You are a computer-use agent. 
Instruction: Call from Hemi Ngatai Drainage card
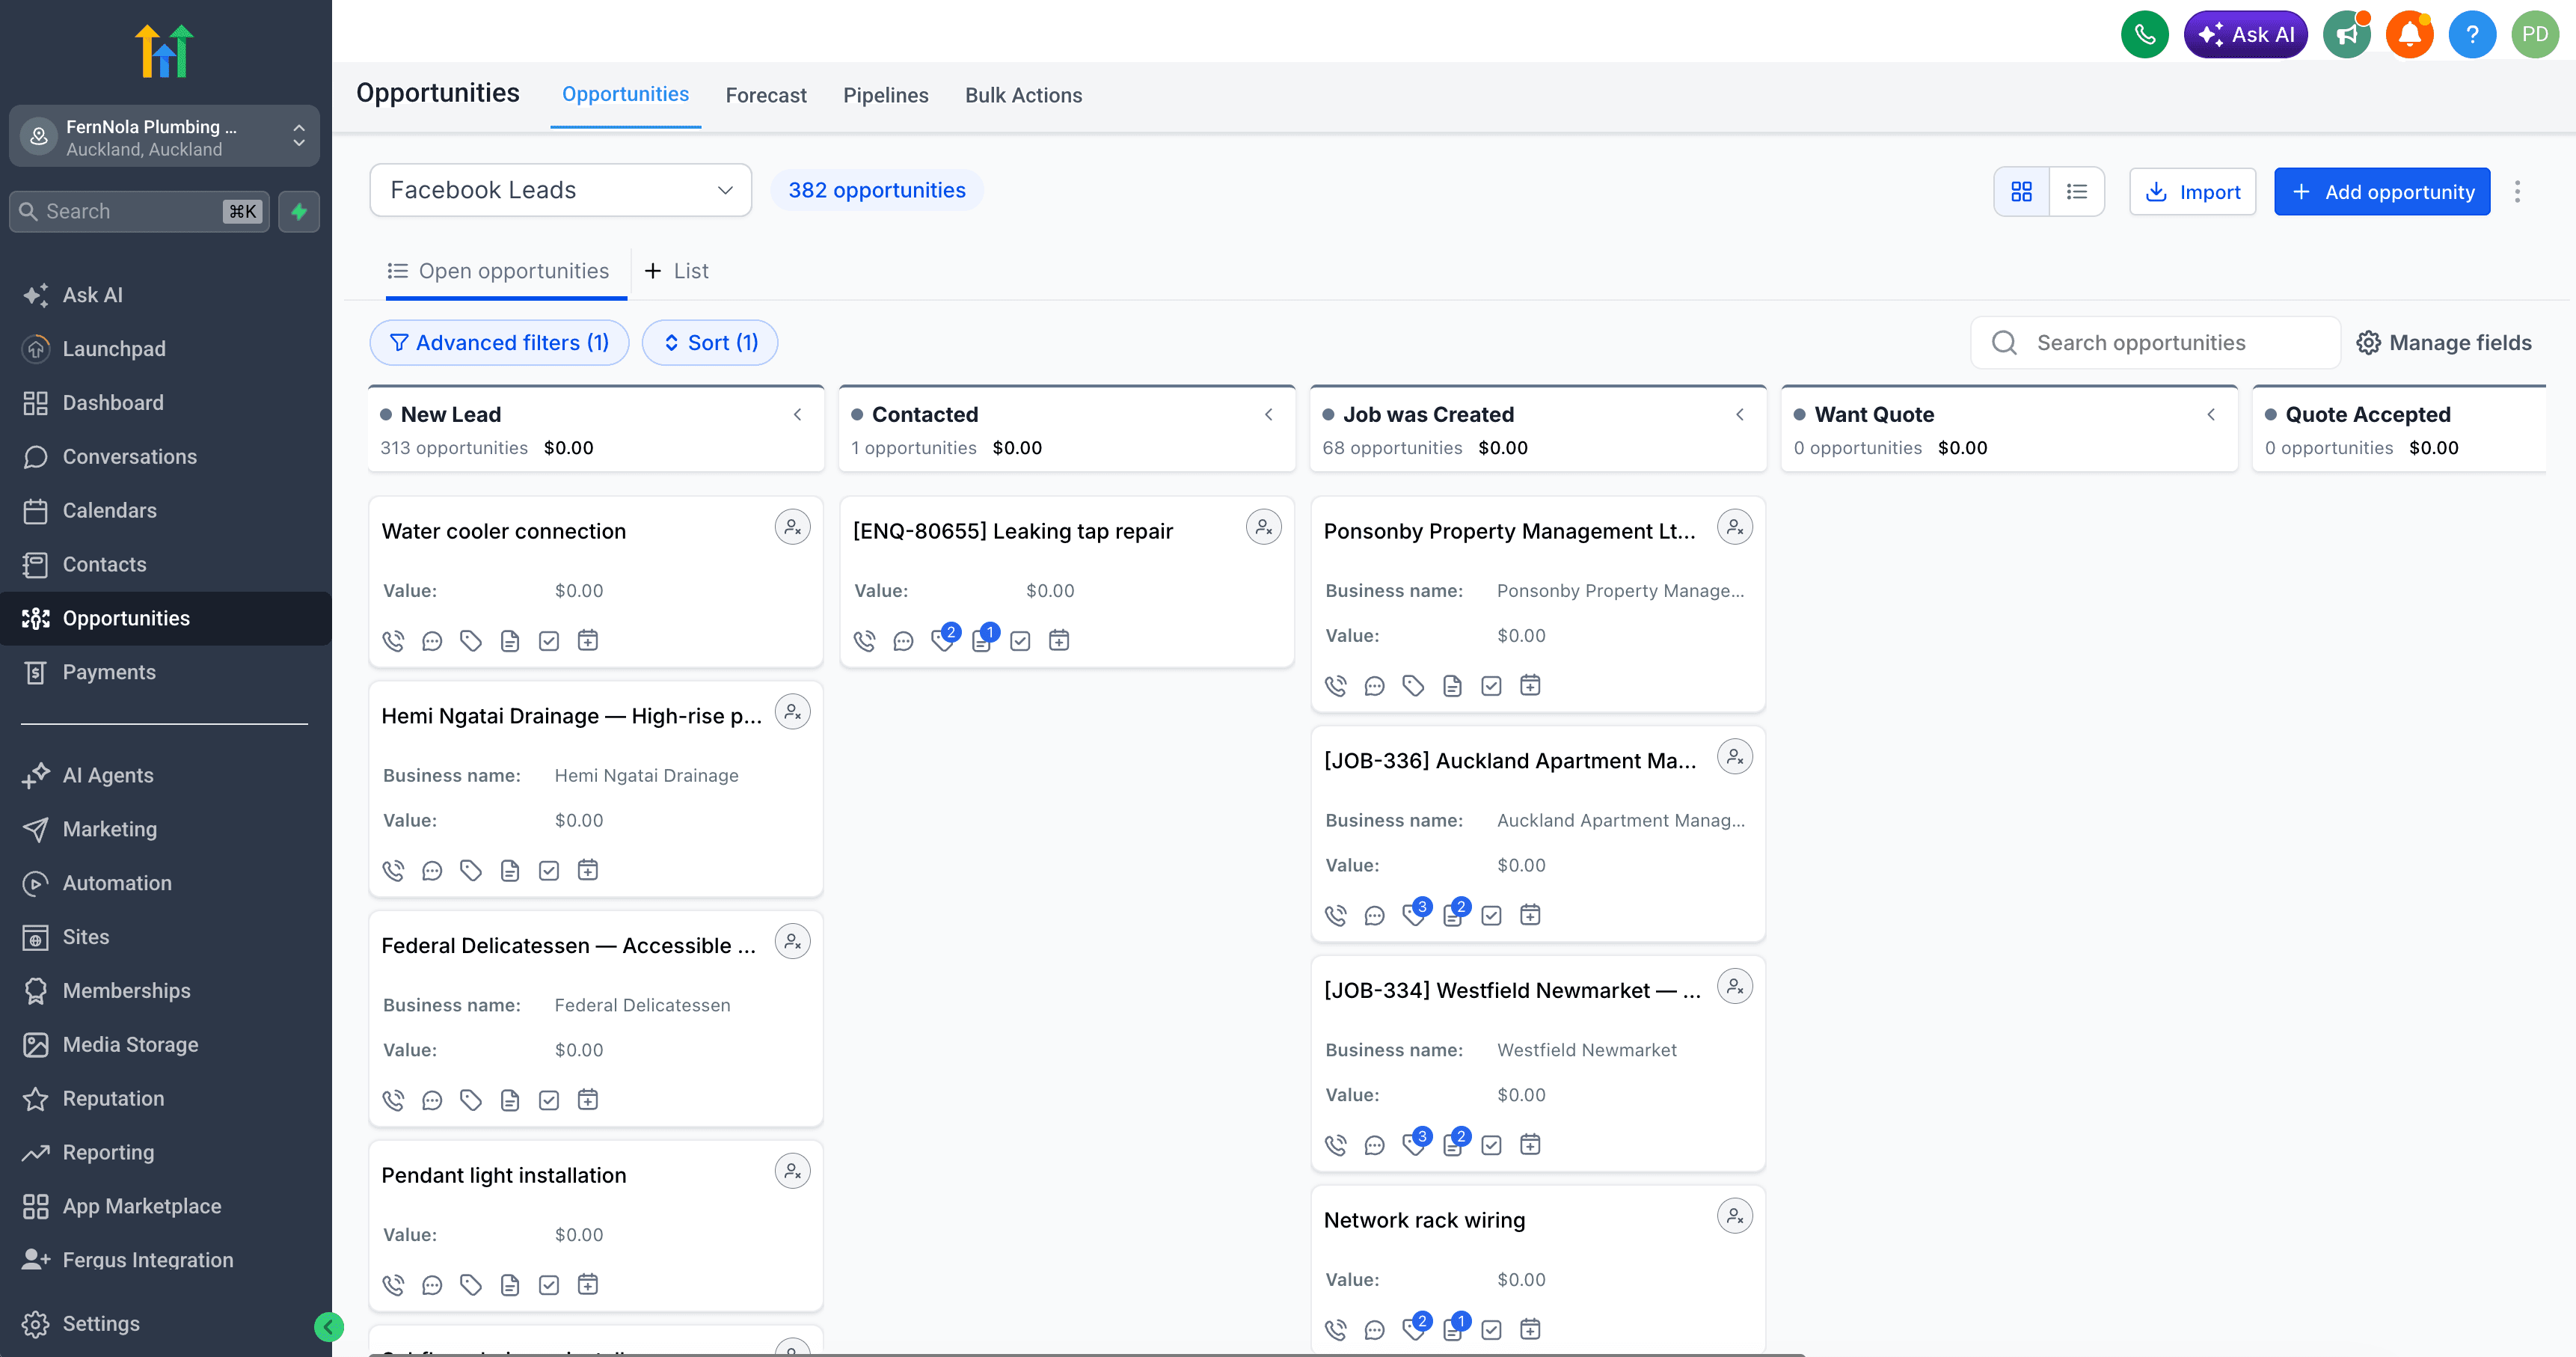393,871
